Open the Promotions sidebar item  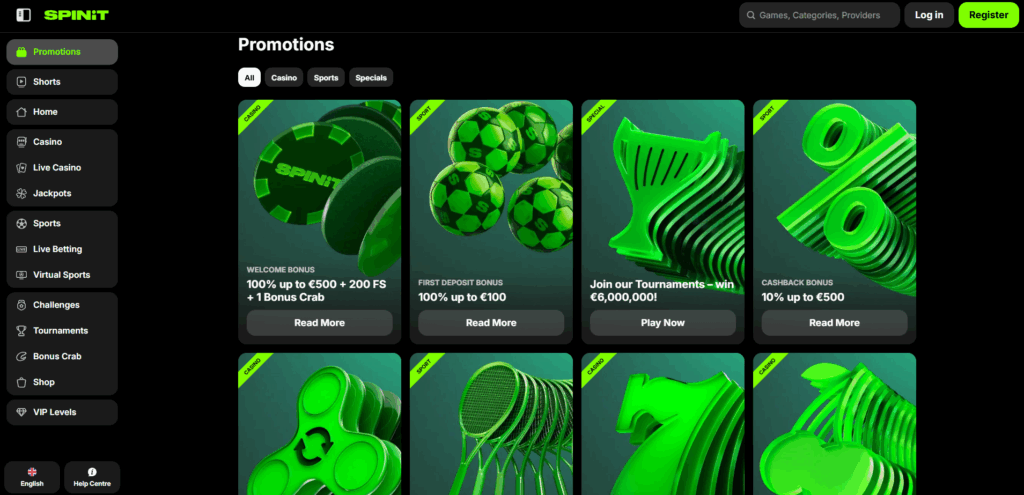click(x=62, y=52)
